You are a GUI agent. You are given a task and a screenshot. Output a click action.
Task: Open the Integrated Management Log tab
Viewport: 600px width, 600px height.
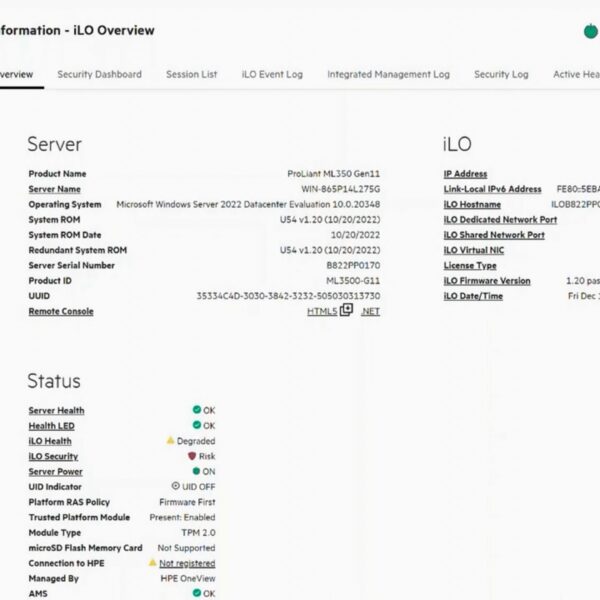click(x=388, y=74)
